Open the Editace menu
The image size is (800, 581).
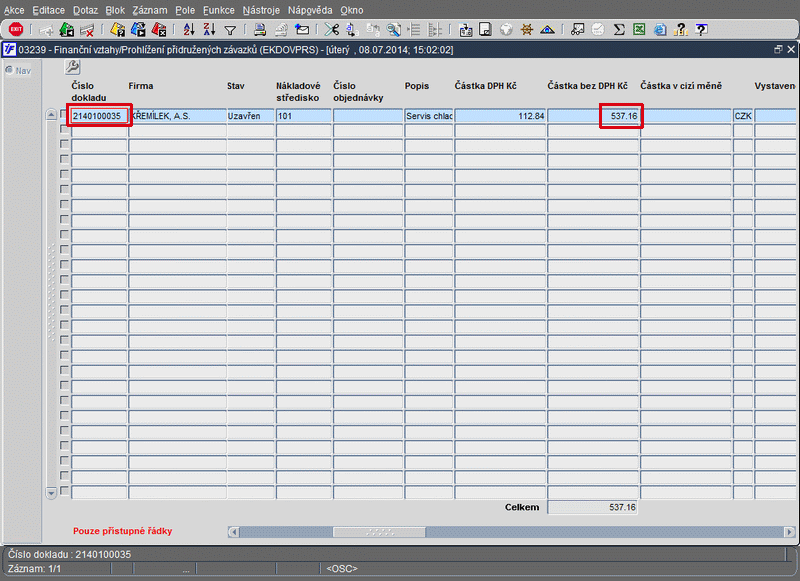tap(48, 10)
